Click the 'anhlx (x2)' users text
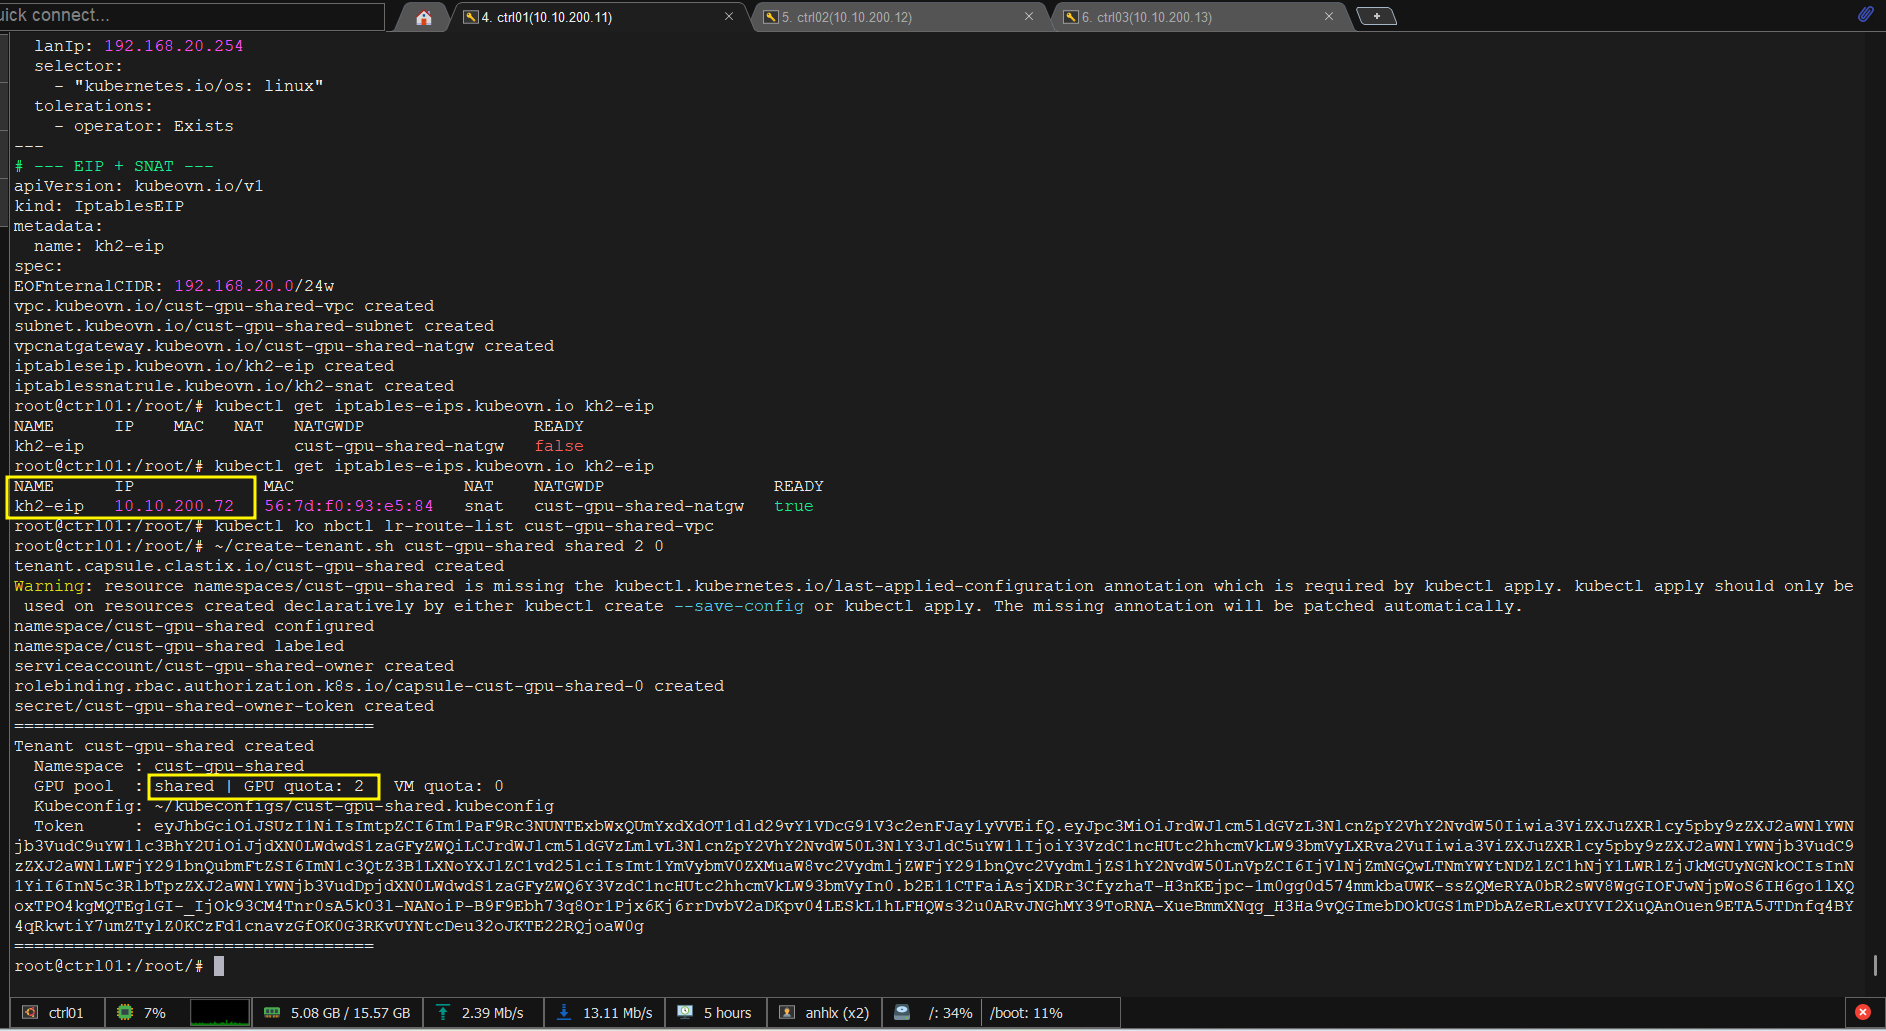This screenshot has height=1031, width=1886. [837, 1013]
